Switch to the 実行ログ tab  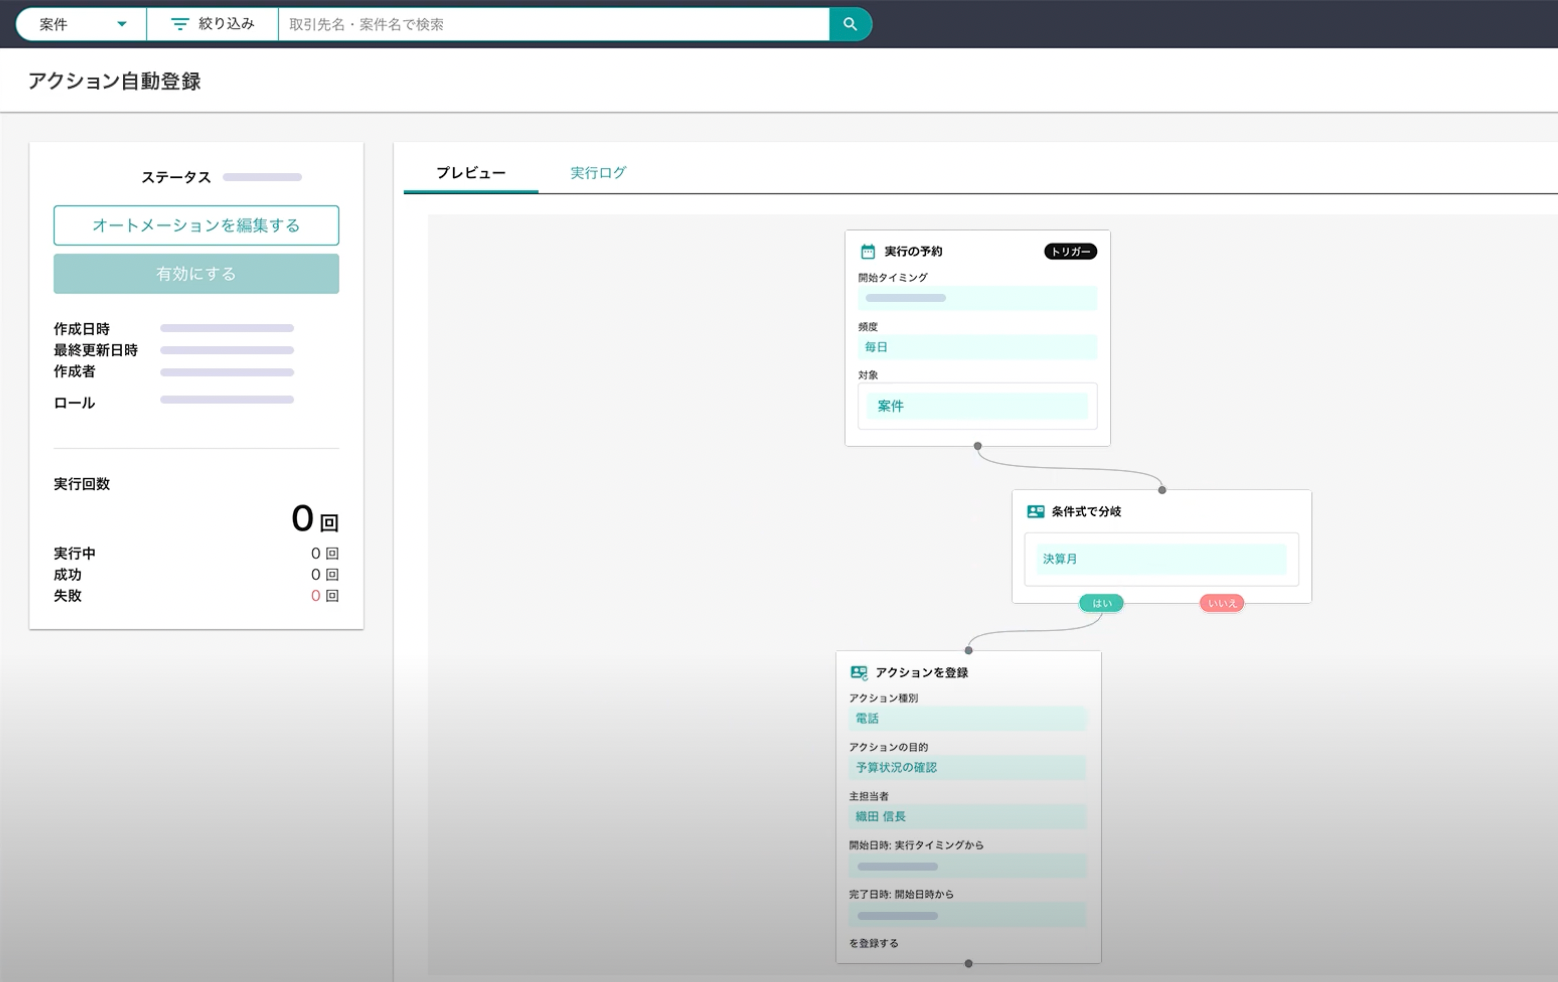(598, 173)
